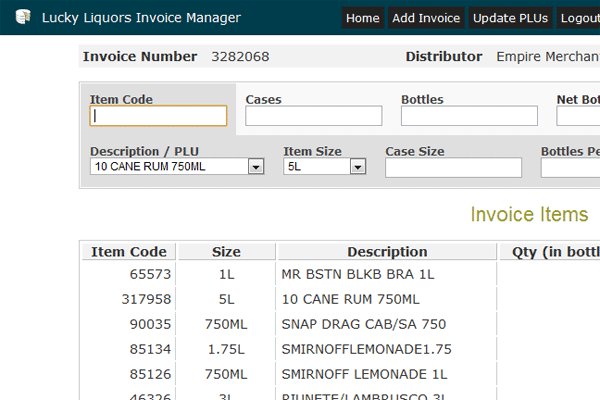Click the Bottles Per input field
The image size is (600, 400).
pyautogui.click(x=571, y=168)
